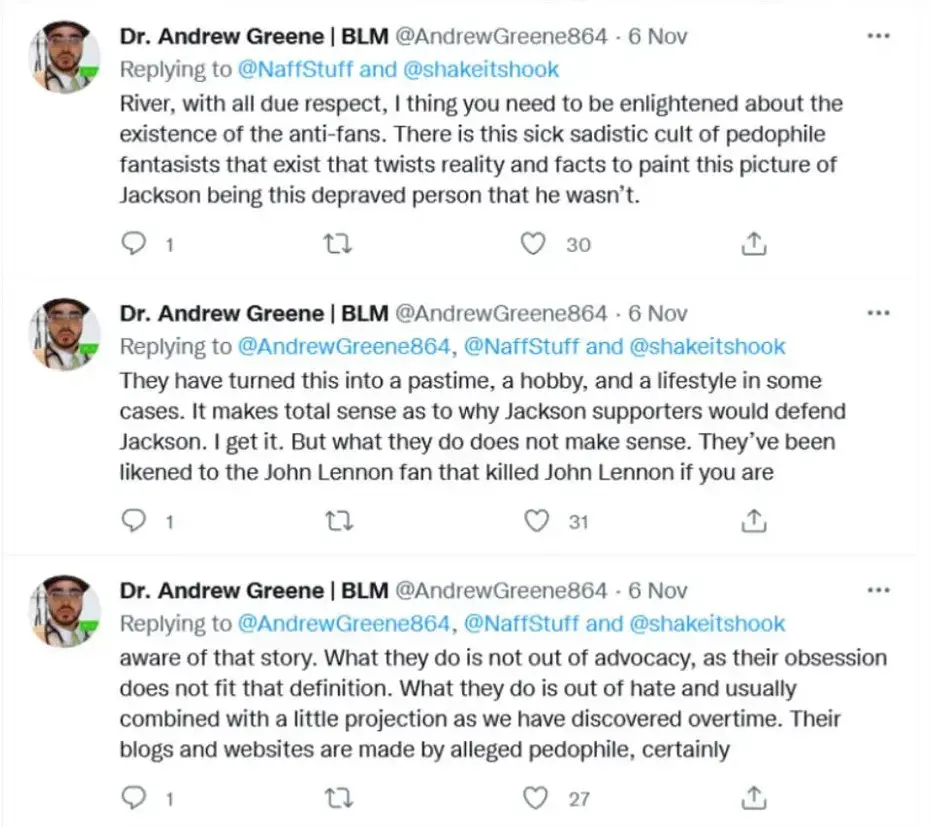This screenshot has width=930, height=827.
Task: Like the second tweet with 31 likes
Action: tap(537, 520)
